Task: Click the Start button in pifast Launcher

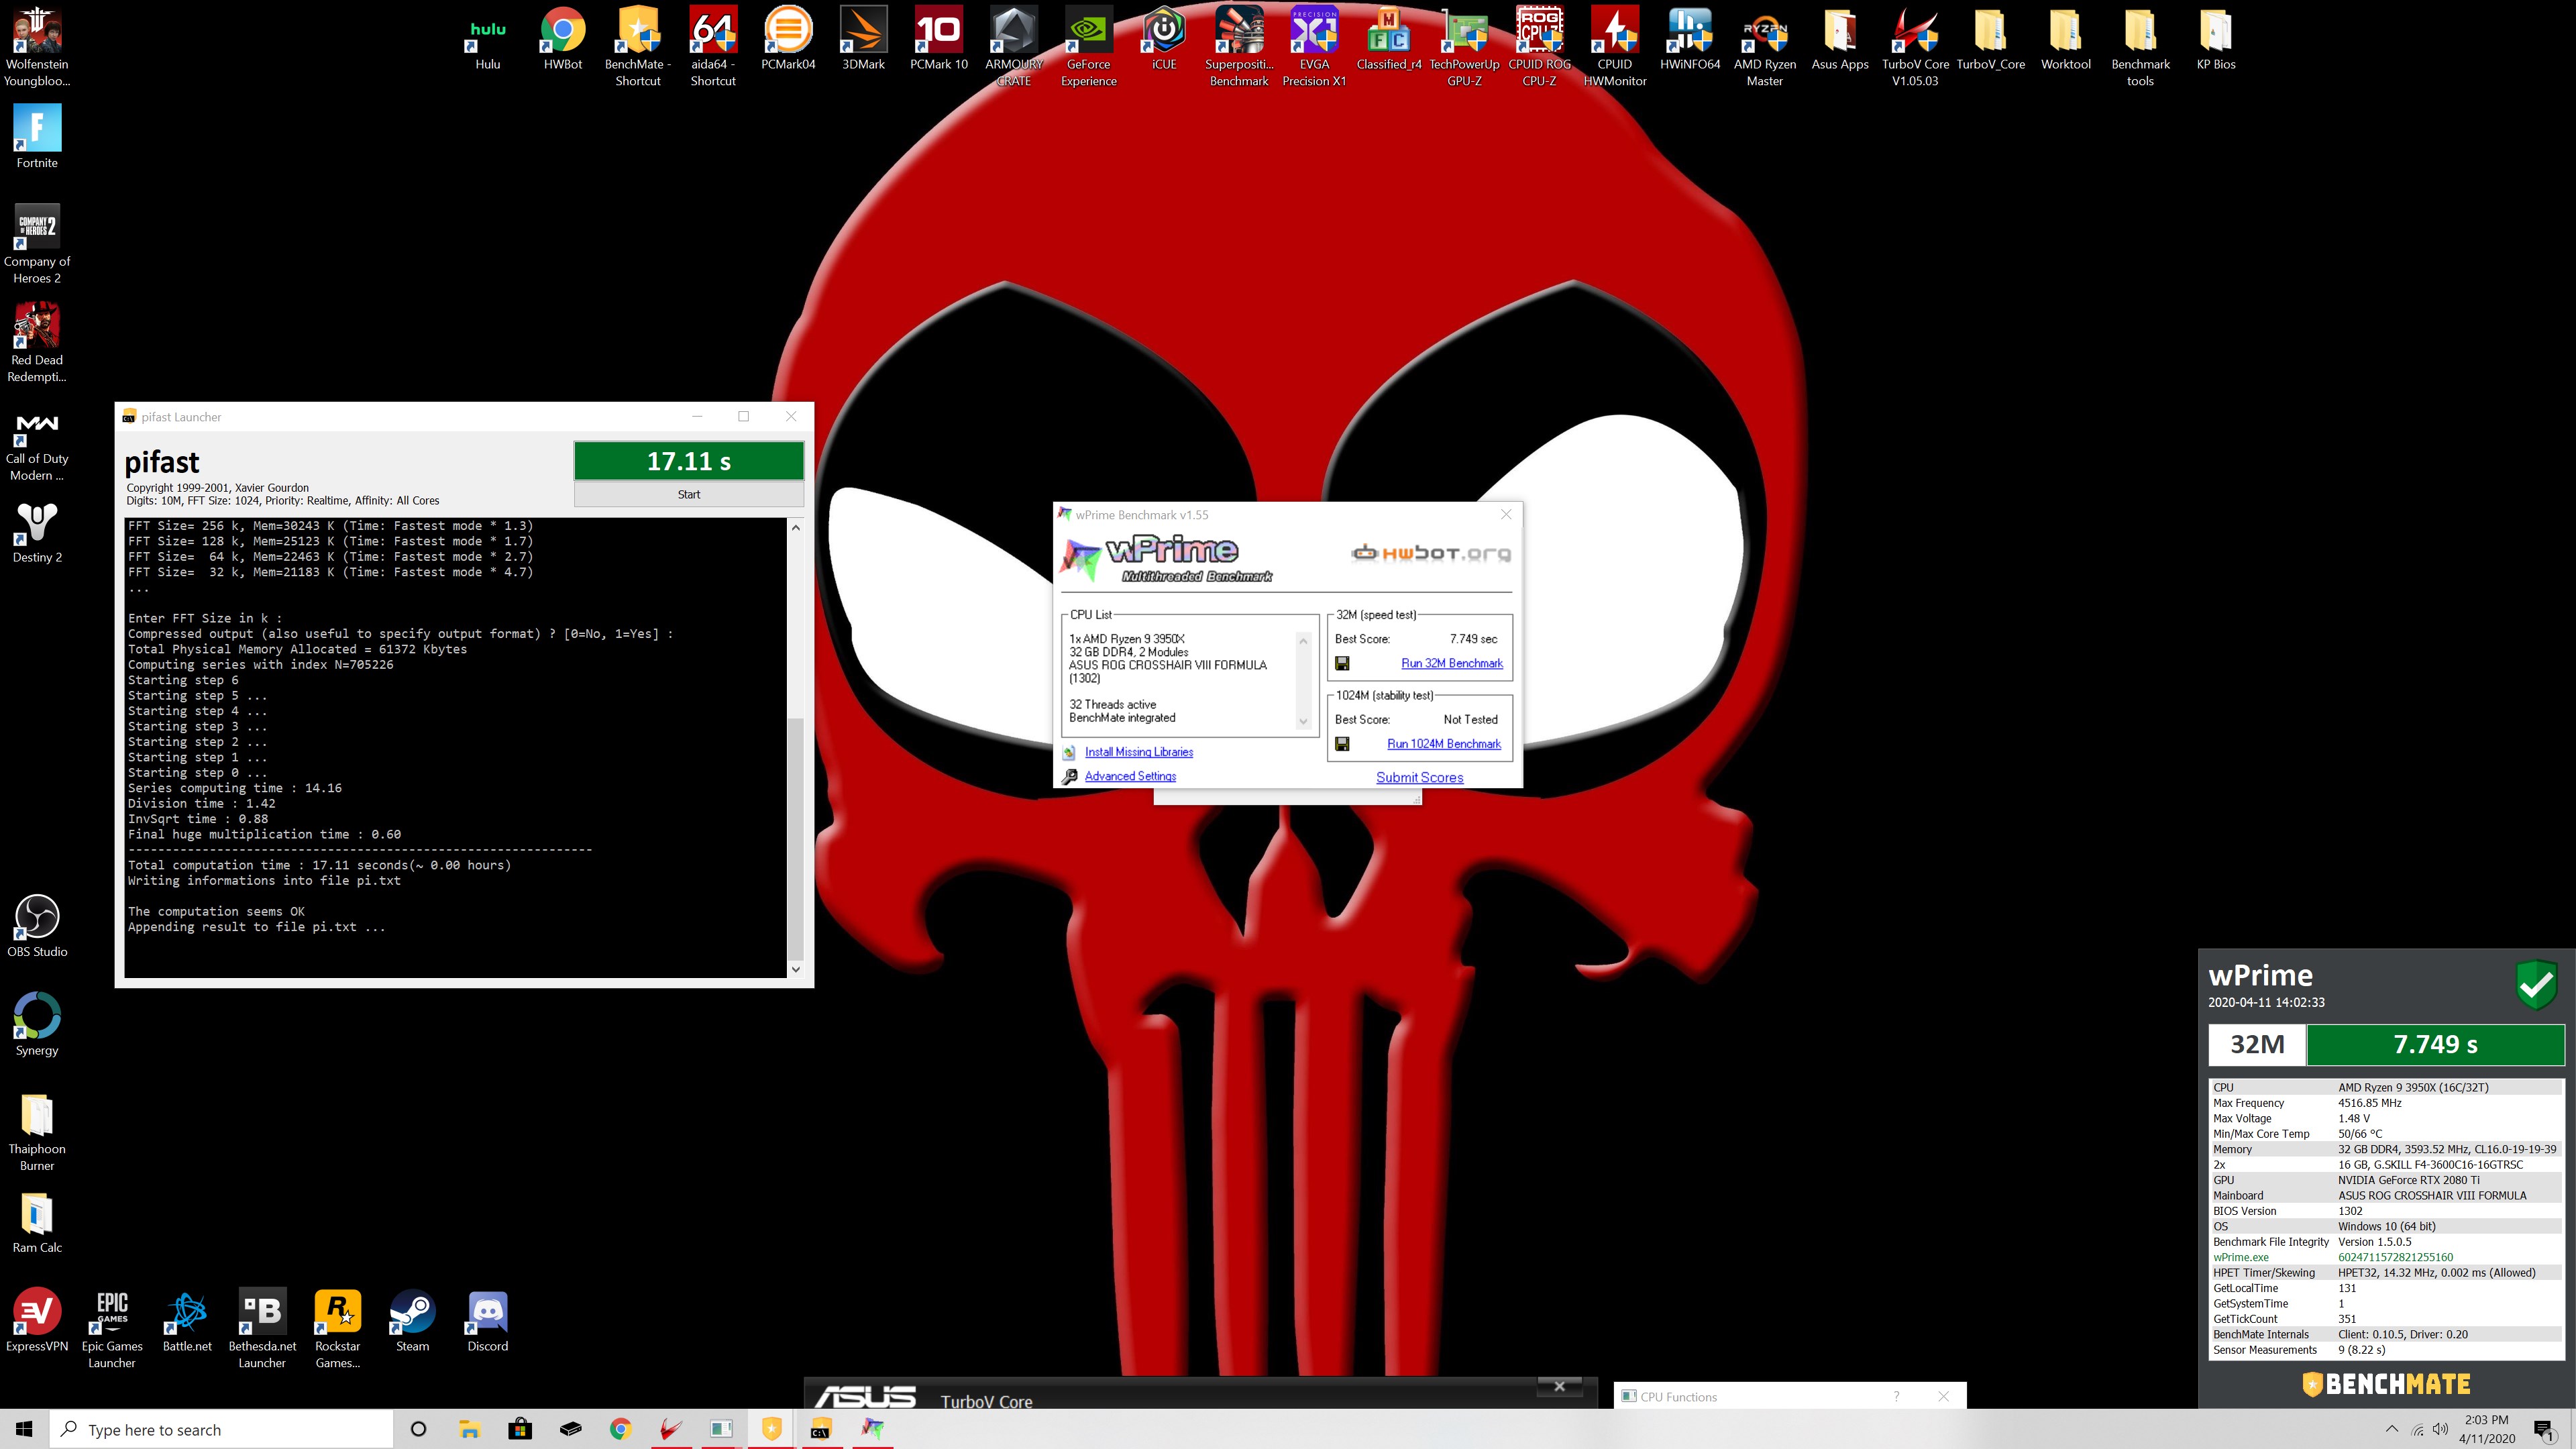Action: pos(688,494)
